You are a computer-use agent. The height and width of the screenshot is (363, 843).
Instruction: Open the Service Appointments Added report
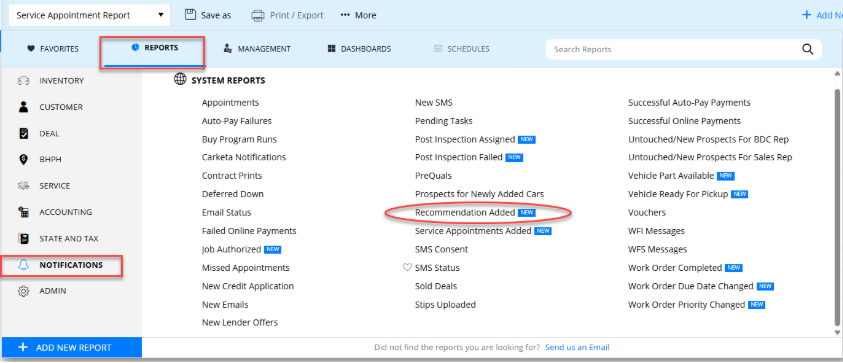[x=473, y=231]
